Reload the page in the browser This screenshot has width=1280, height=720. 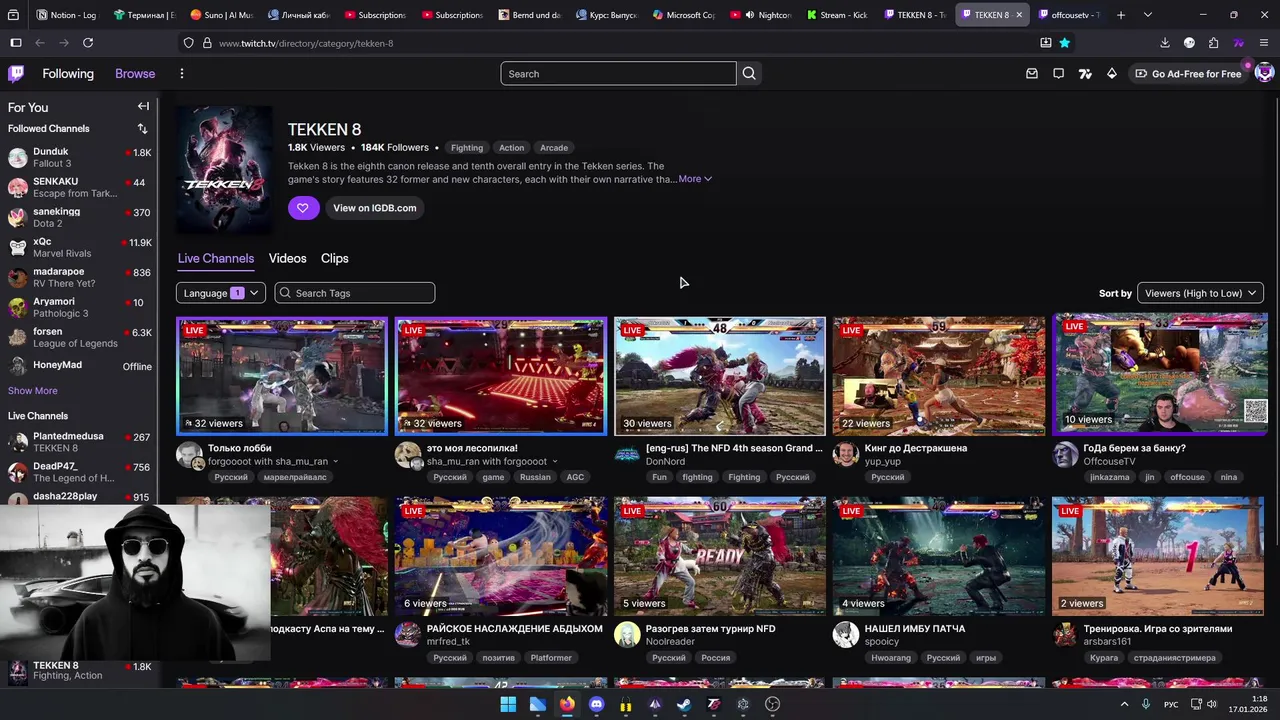88,43
